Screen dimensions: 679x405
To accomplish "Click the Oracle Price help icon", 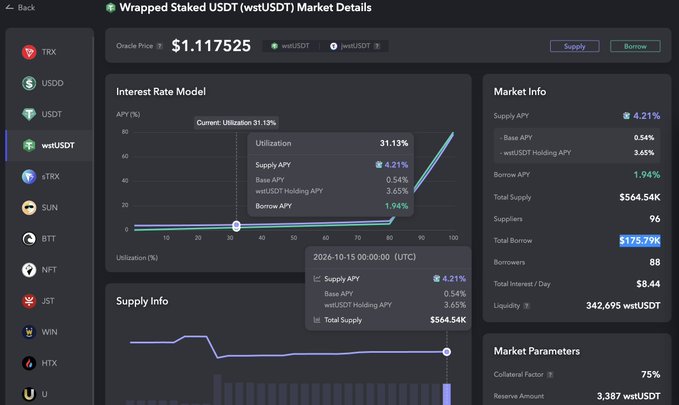I will point(160,46).
